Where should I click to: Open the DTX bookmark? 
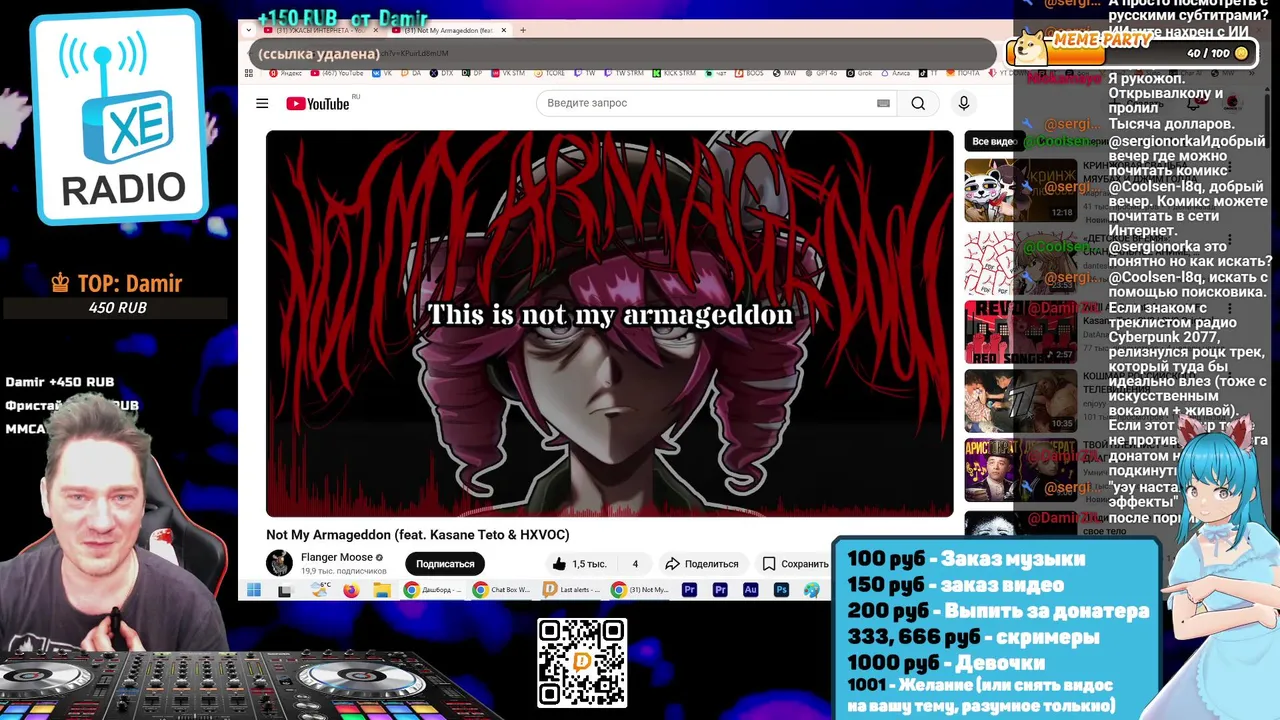[x=439, y=73]
